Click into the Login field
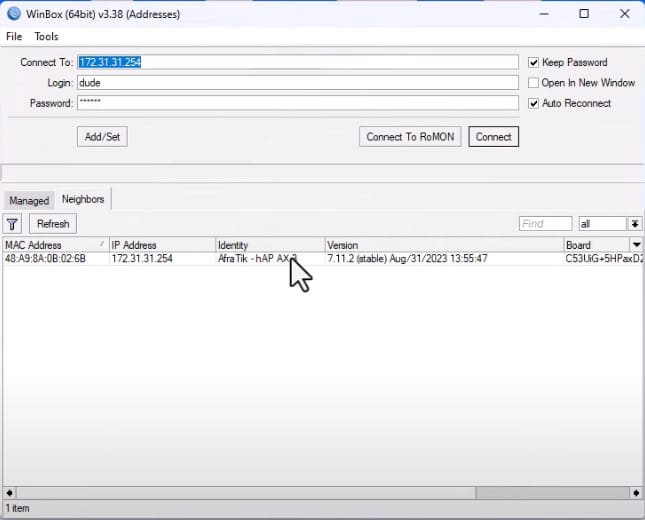The height and width of the screenshot is (520, 645). click(x=297, y=83)
